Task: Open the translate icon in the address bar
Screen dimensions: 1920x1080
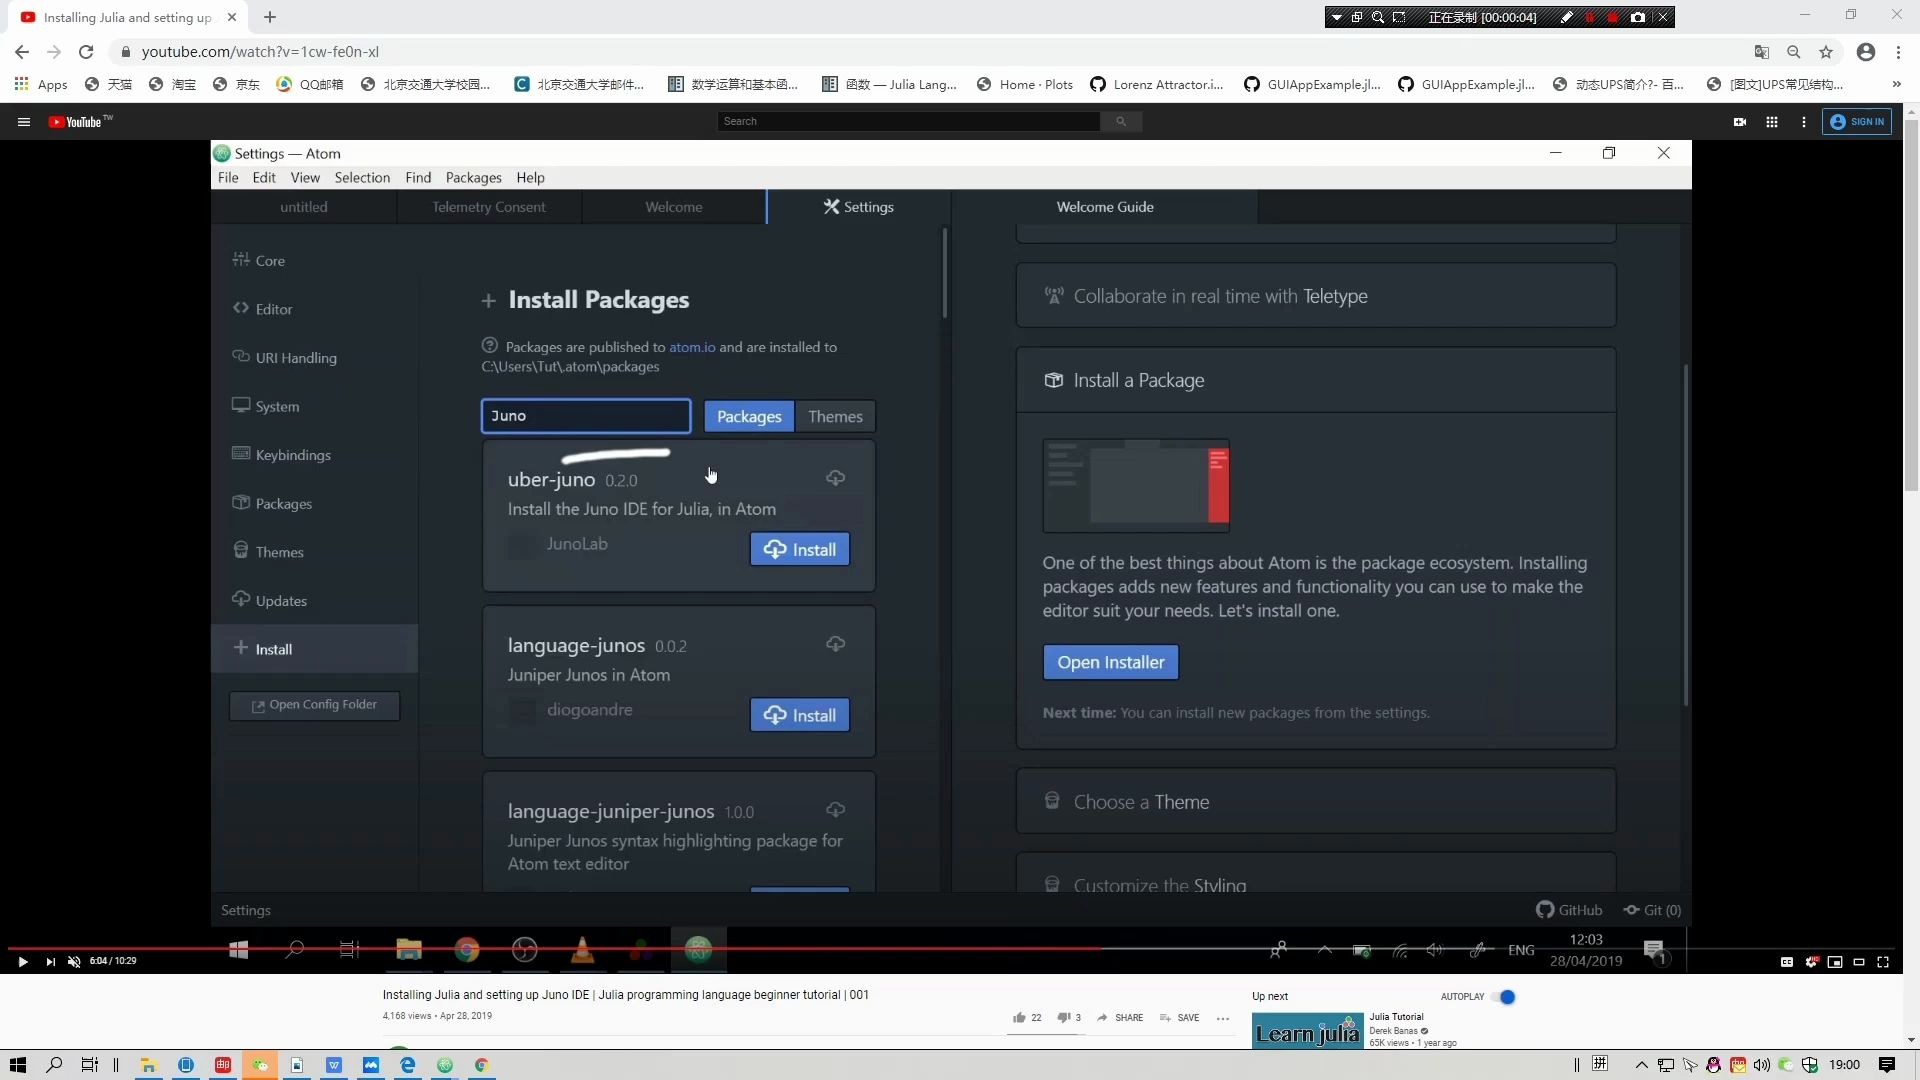Action: [1762, 51]
